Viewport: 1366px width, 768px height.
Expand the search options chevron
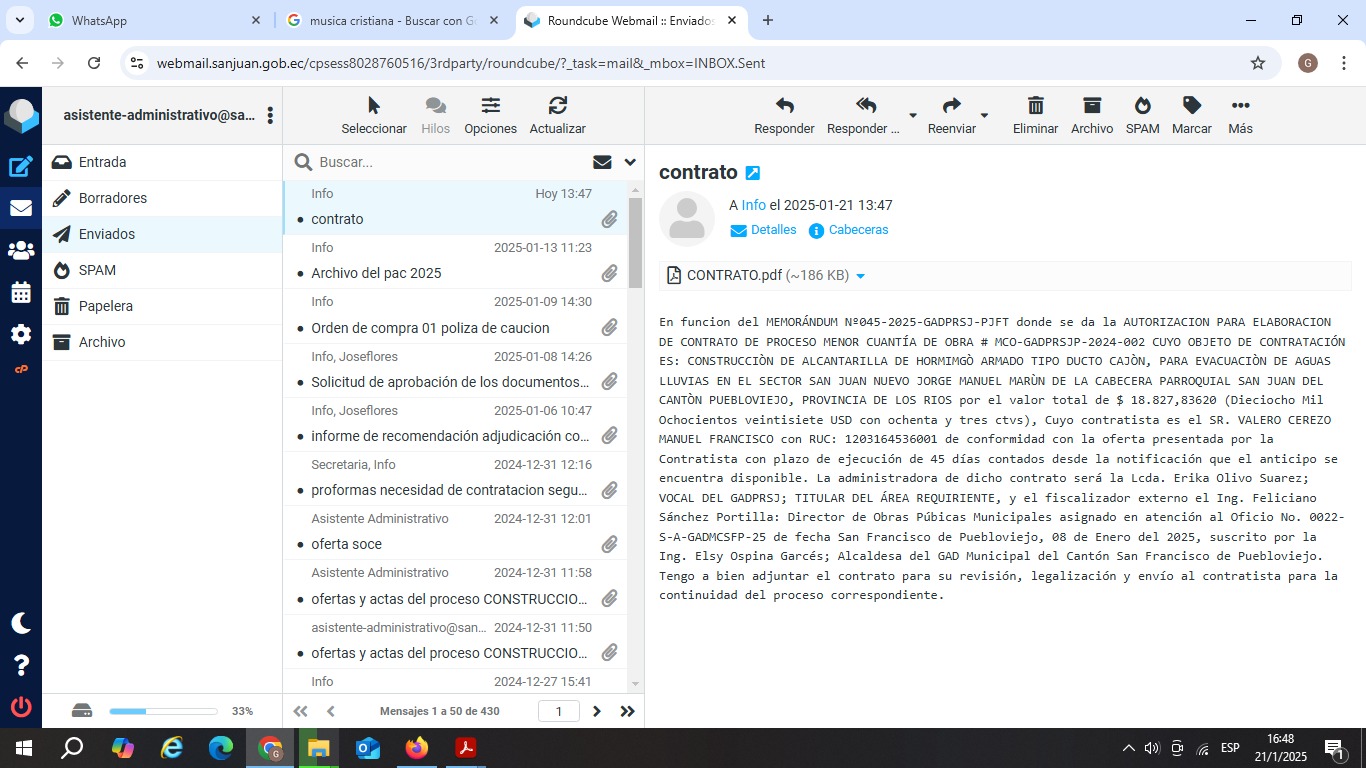[630, 162]
